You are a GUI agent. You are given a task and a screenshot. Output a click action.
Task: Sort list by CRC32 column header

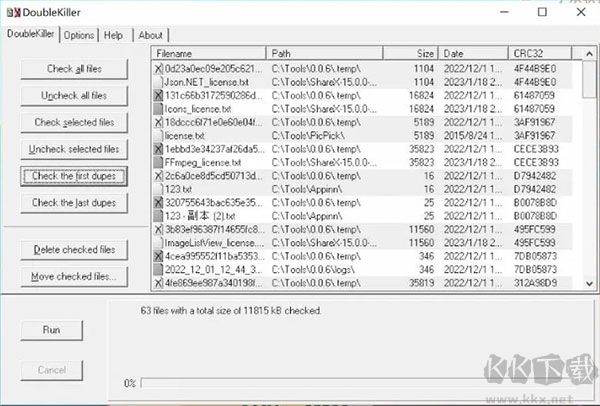point(540,54)
